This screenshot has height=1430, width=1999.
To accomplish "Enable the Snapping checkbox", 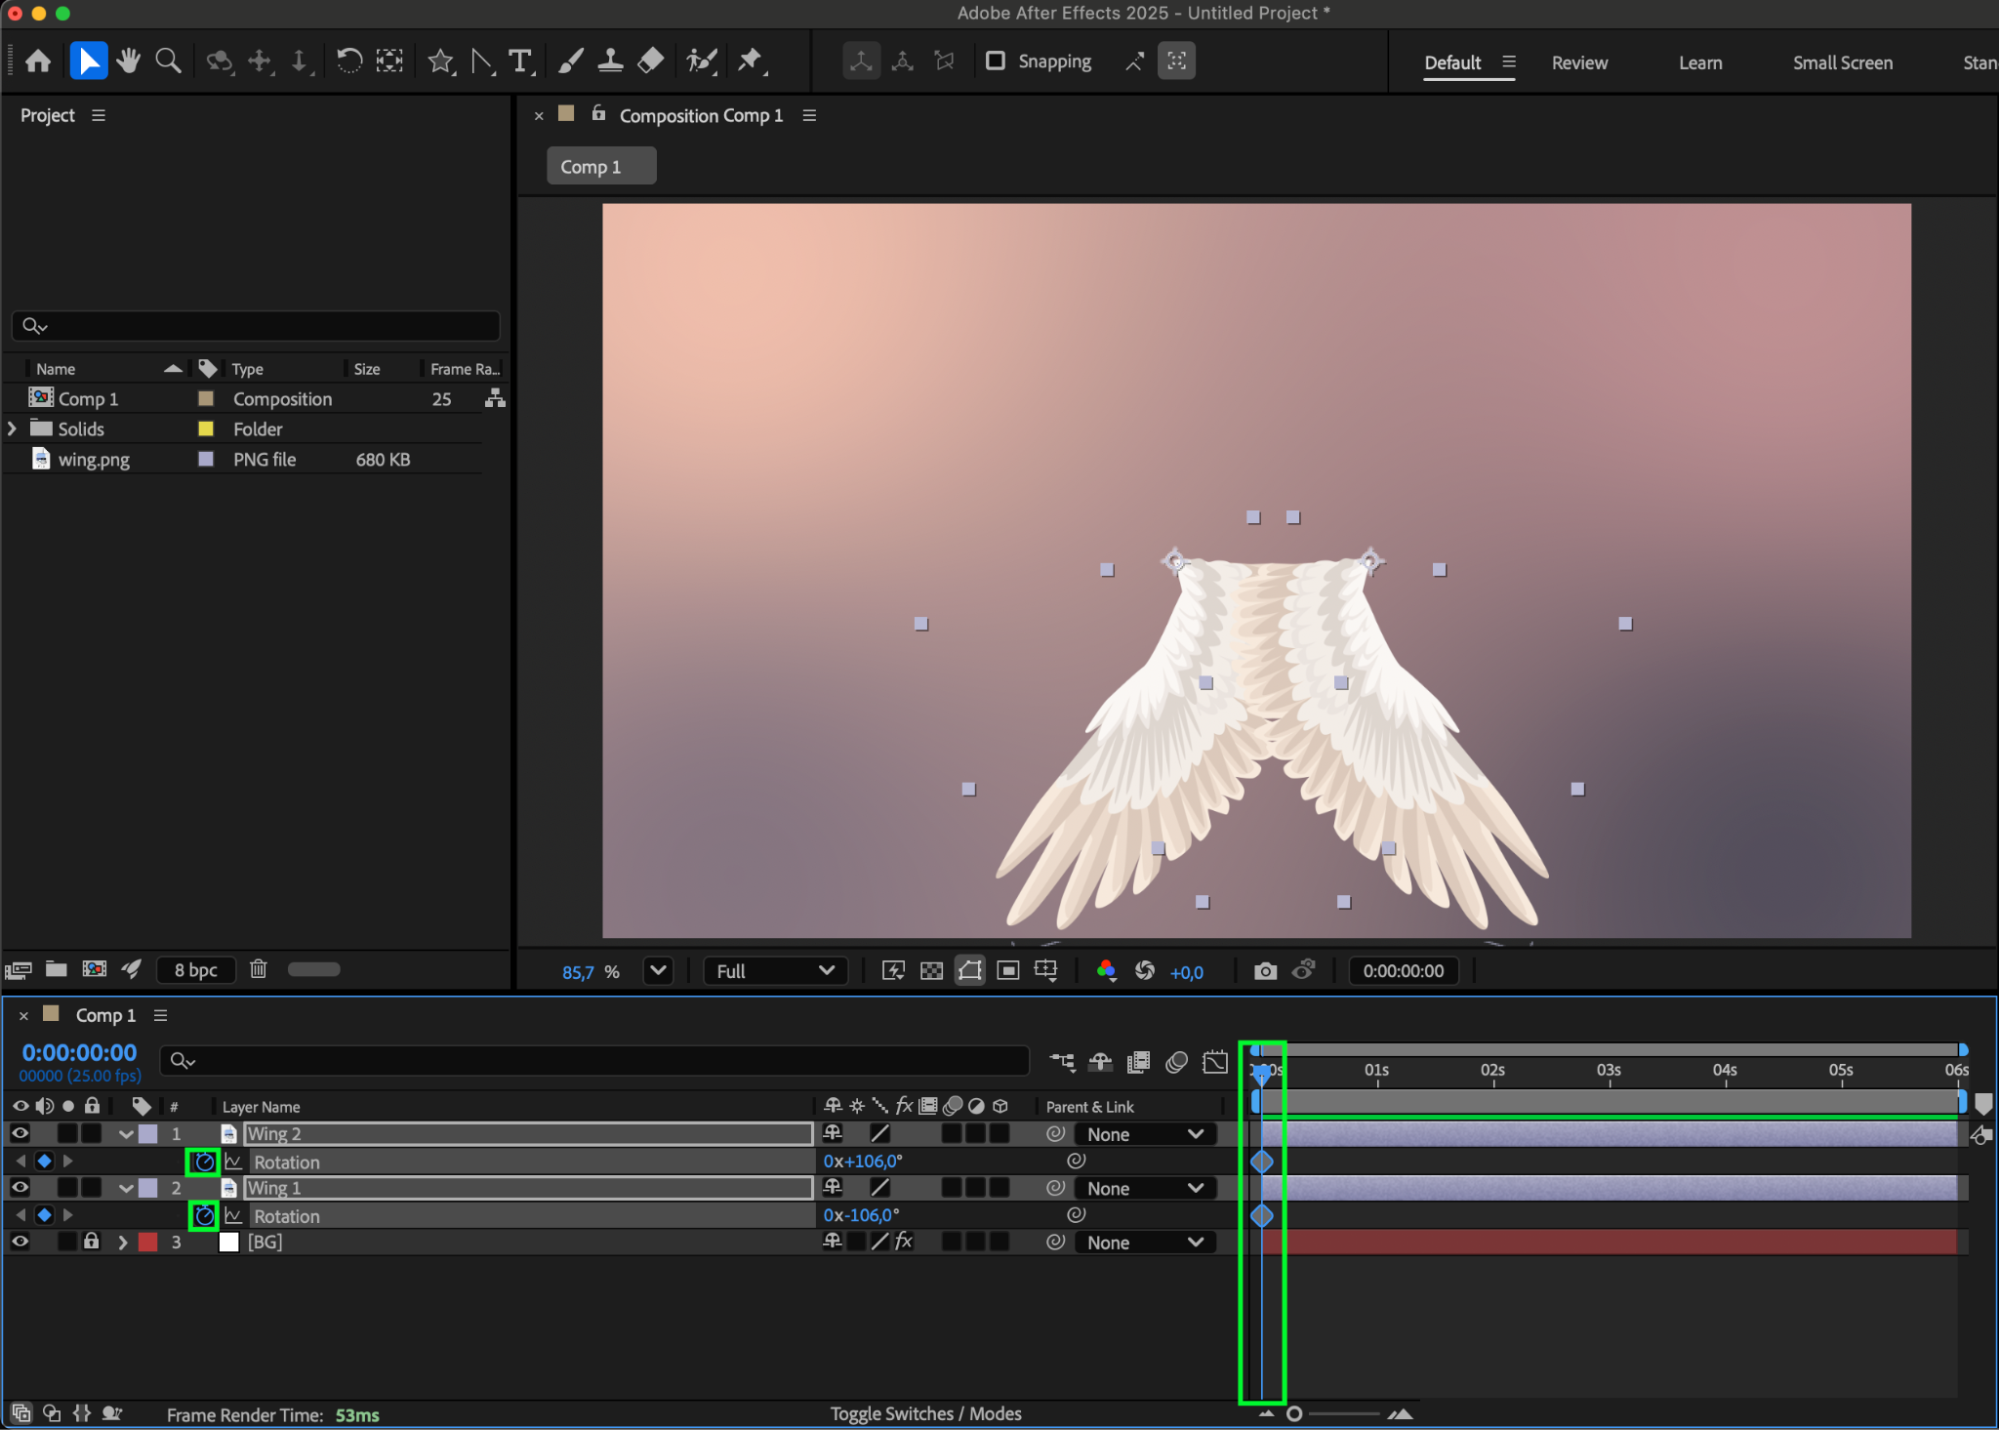I will (995, 61).
